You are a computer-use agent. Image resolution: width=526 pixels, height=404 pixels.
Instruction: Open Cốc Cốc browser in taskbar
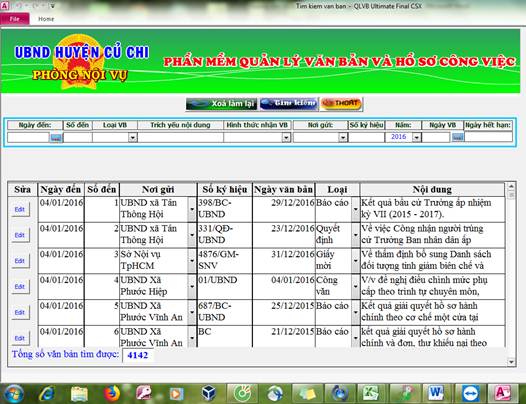pos(243,393)
